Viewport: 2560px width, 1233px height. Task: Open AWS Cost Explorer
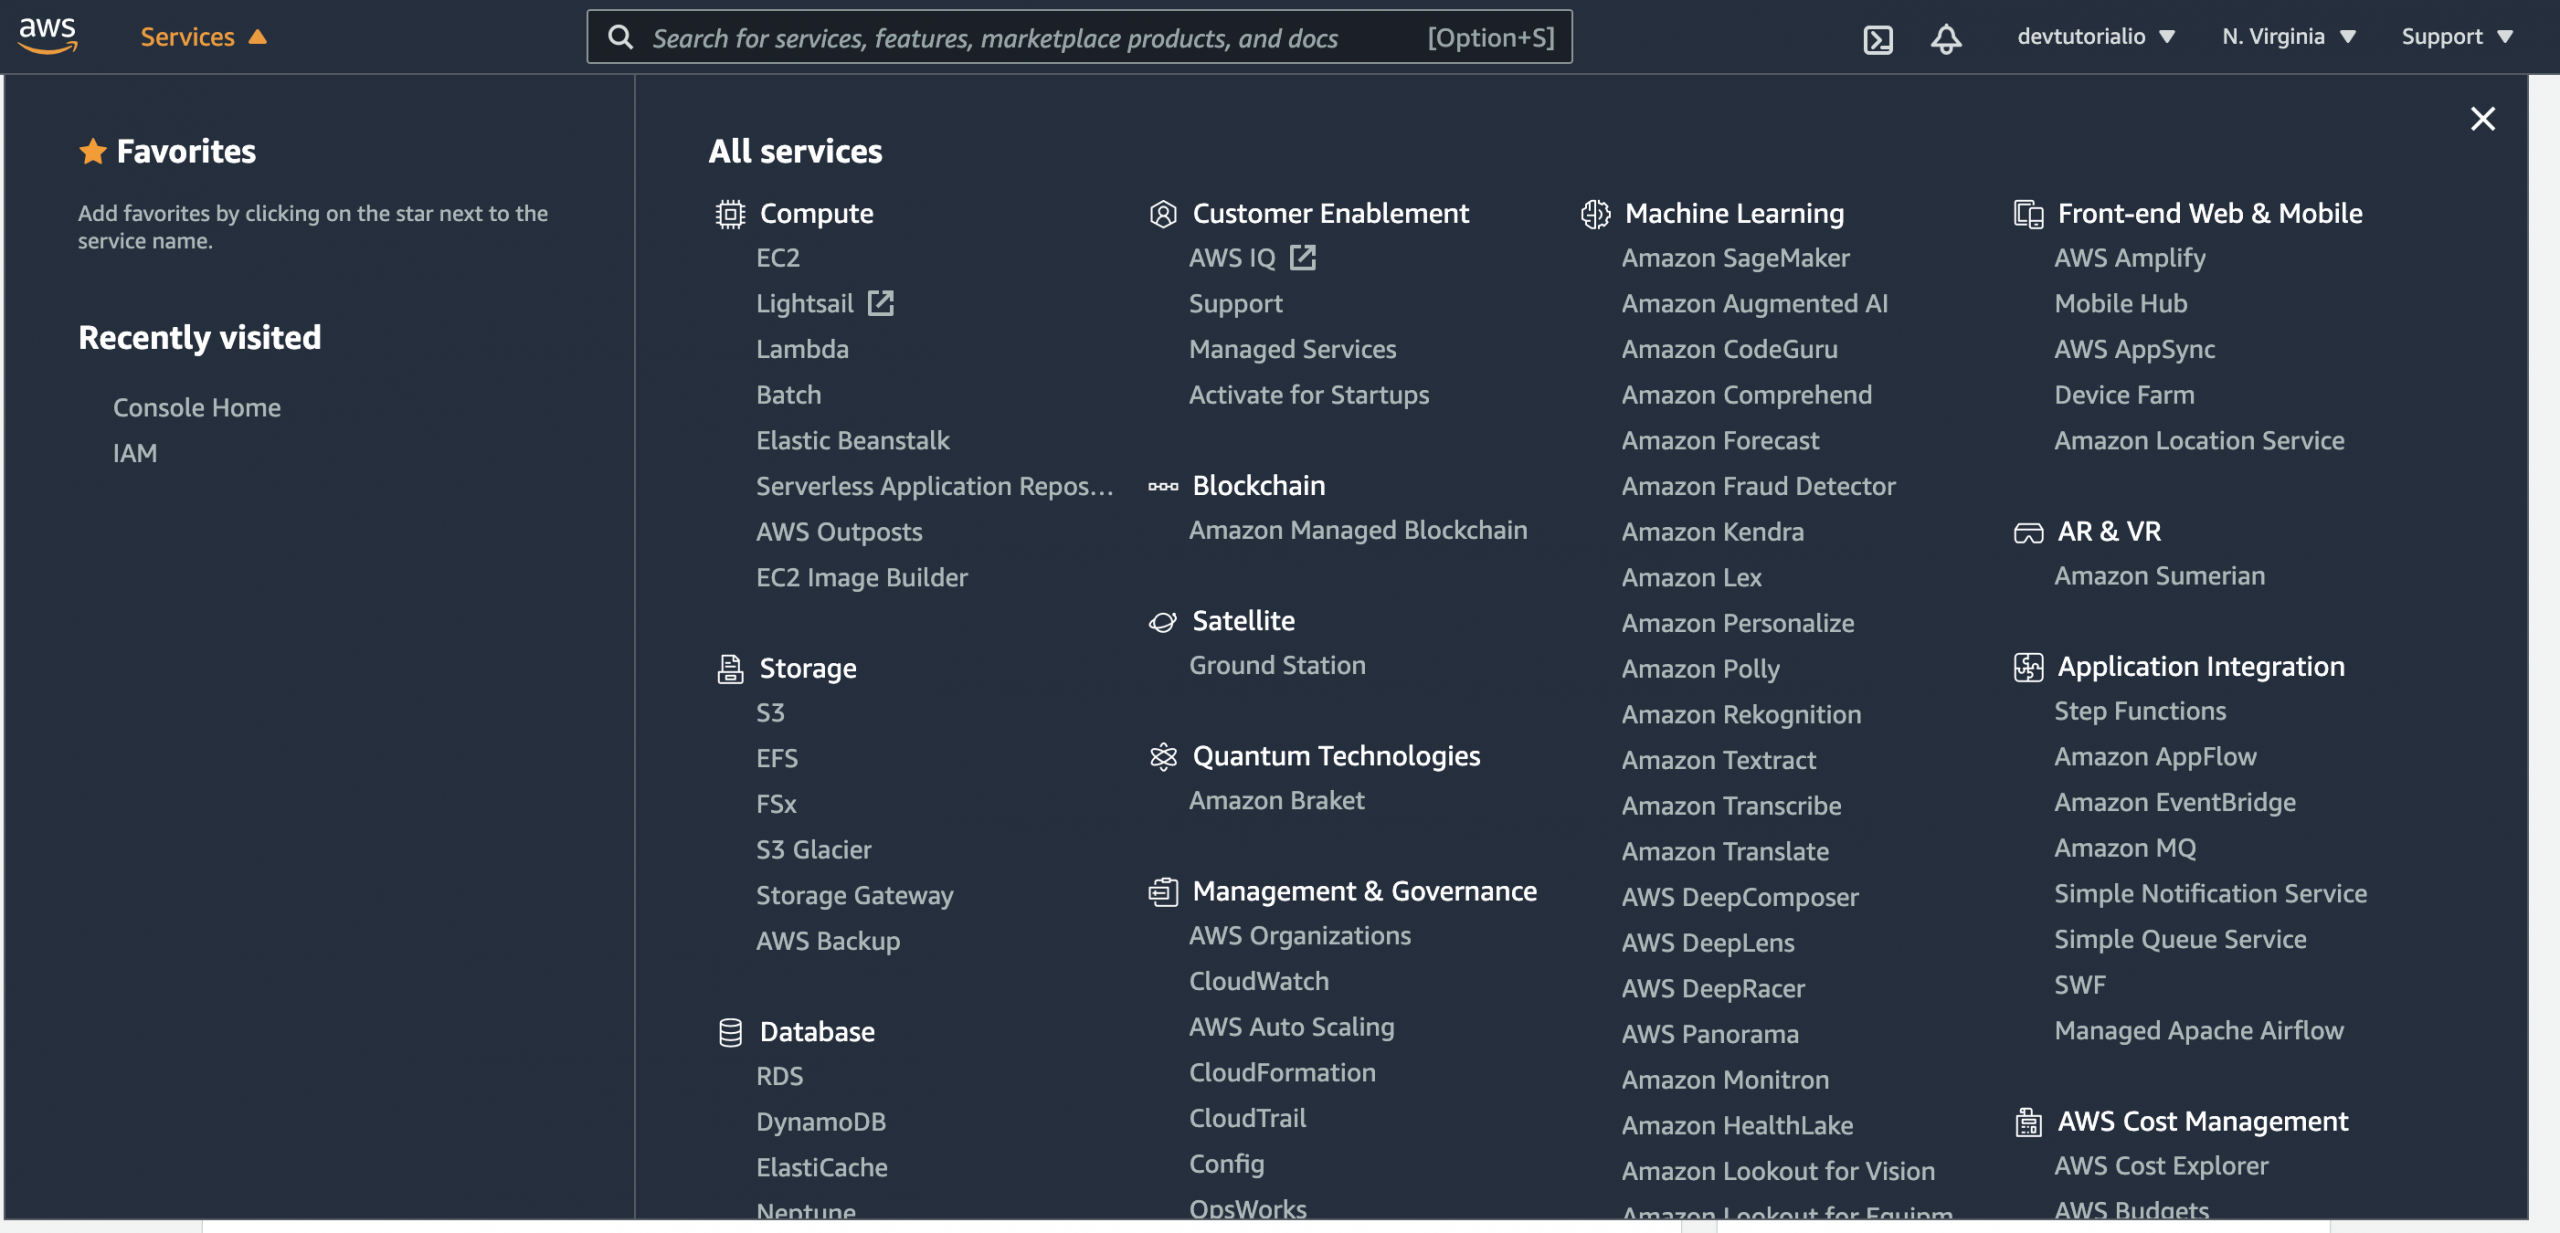click(2161, 1167)
